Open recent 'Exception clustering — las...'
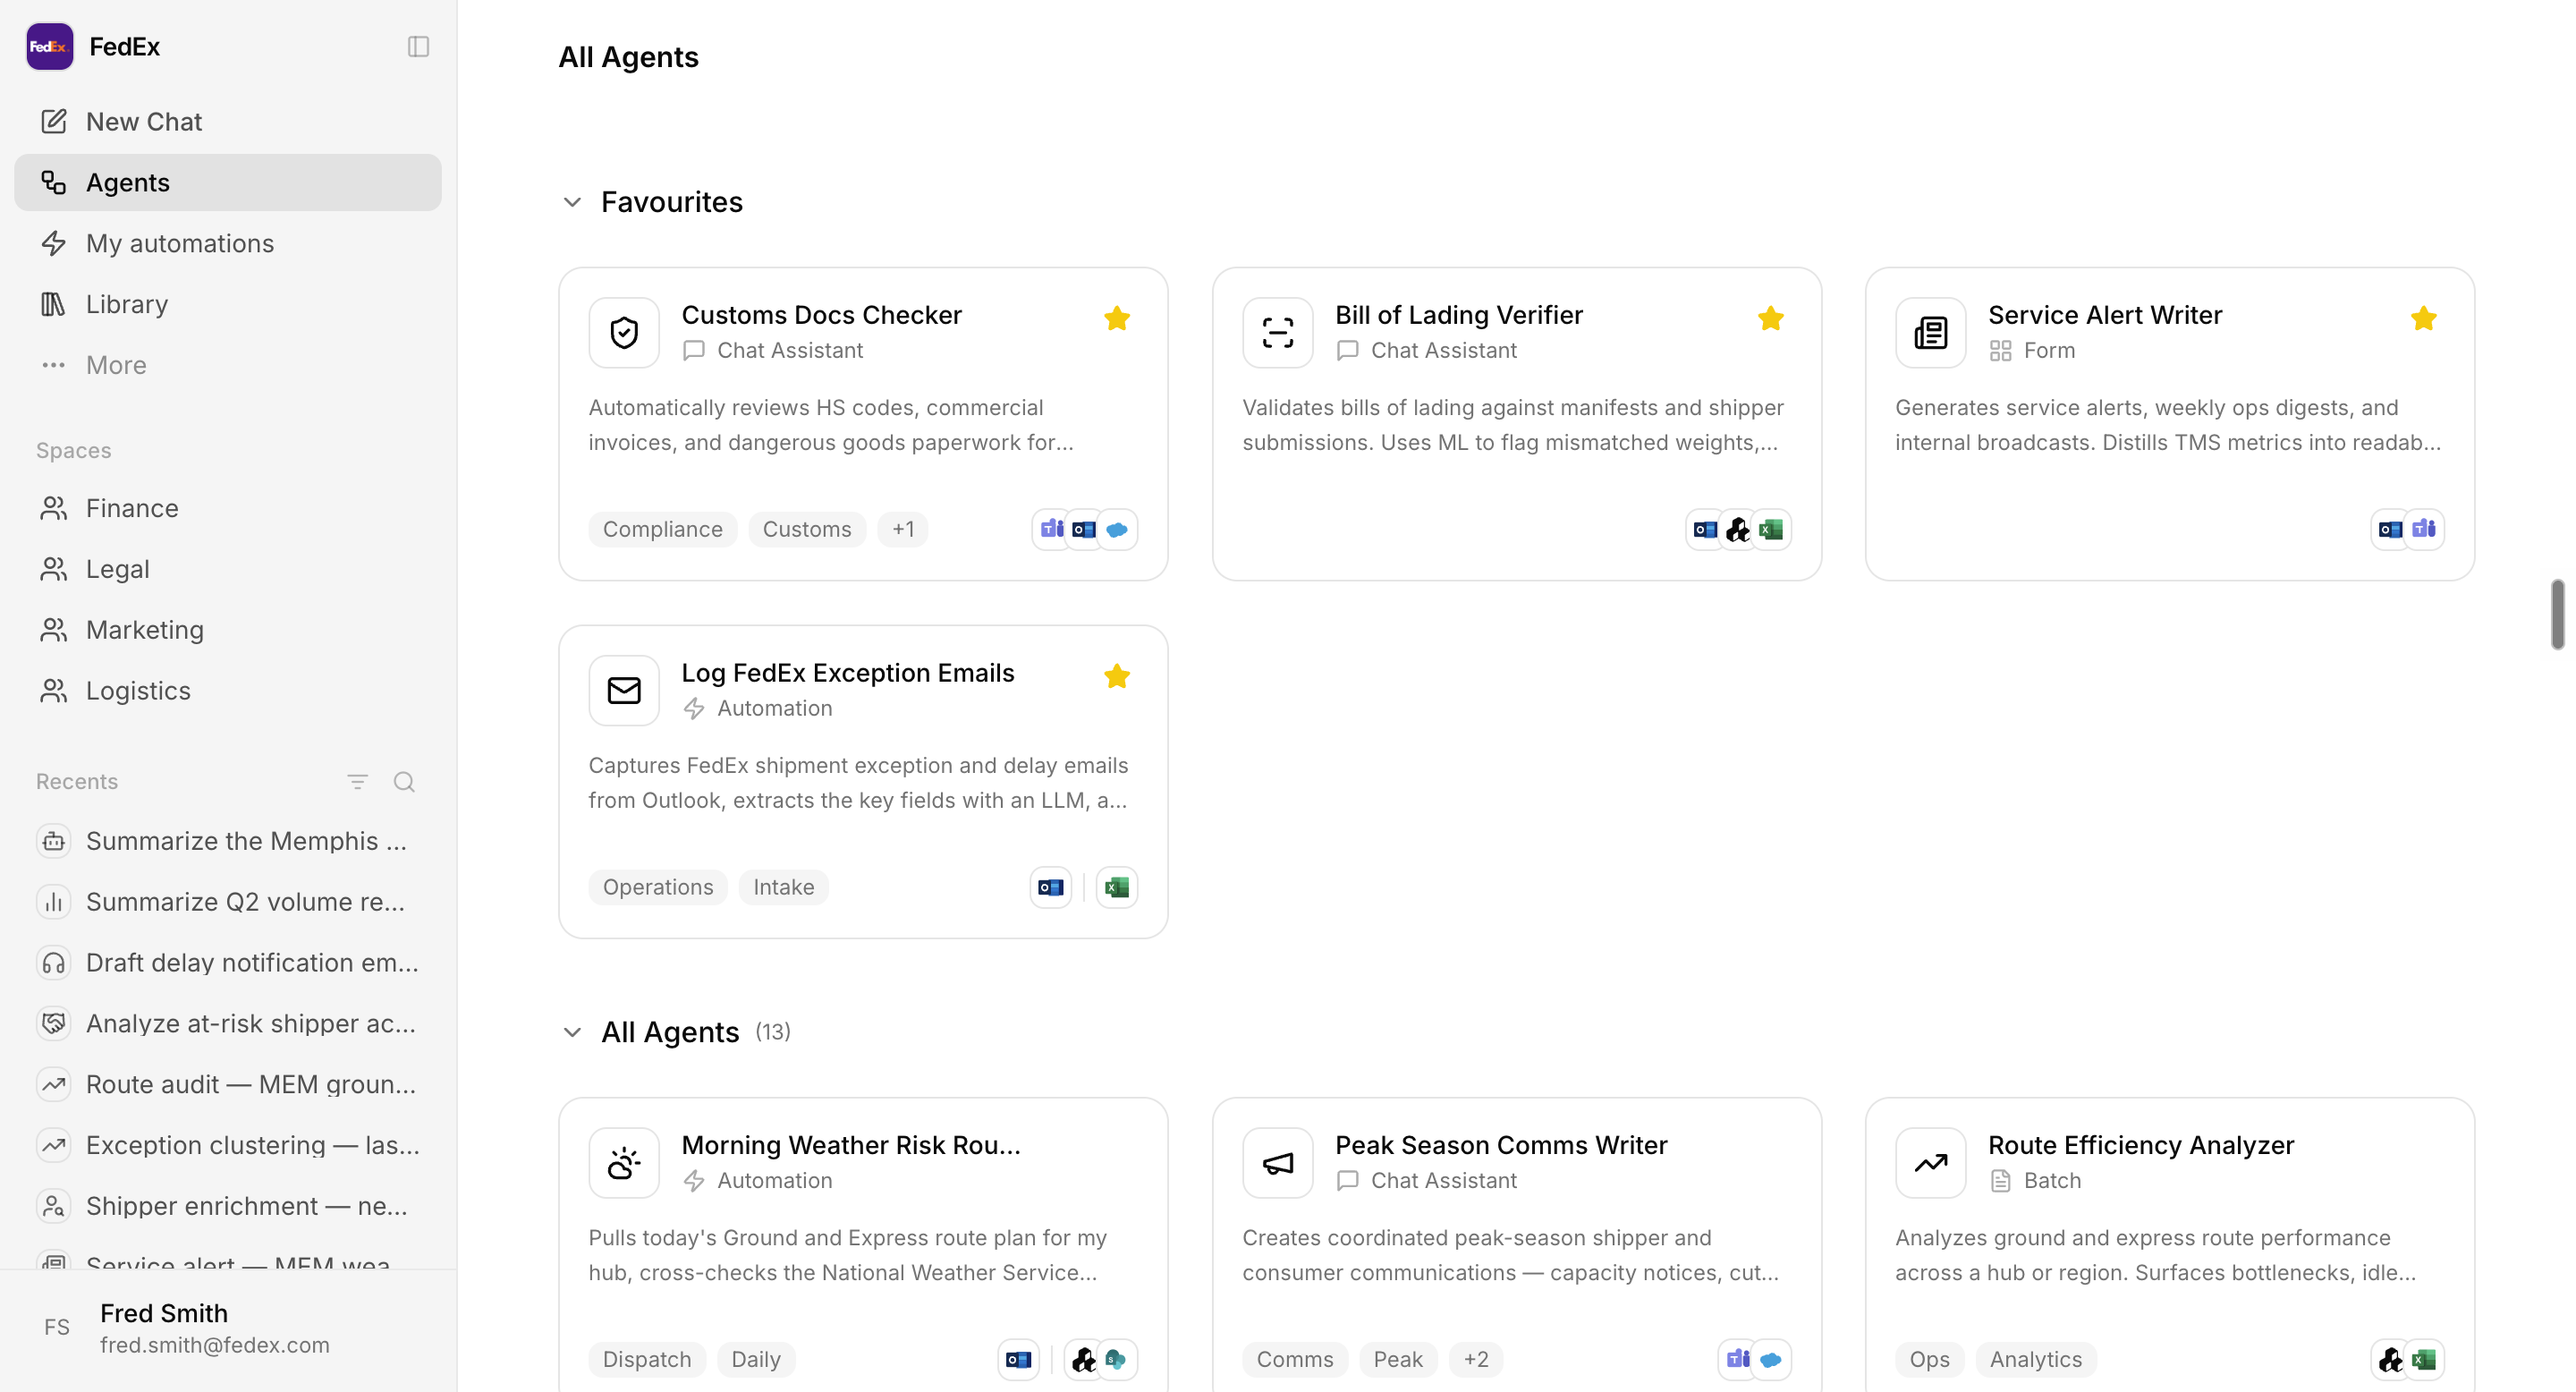This screenshot has width=2576, height=1392. [228, 1146]
